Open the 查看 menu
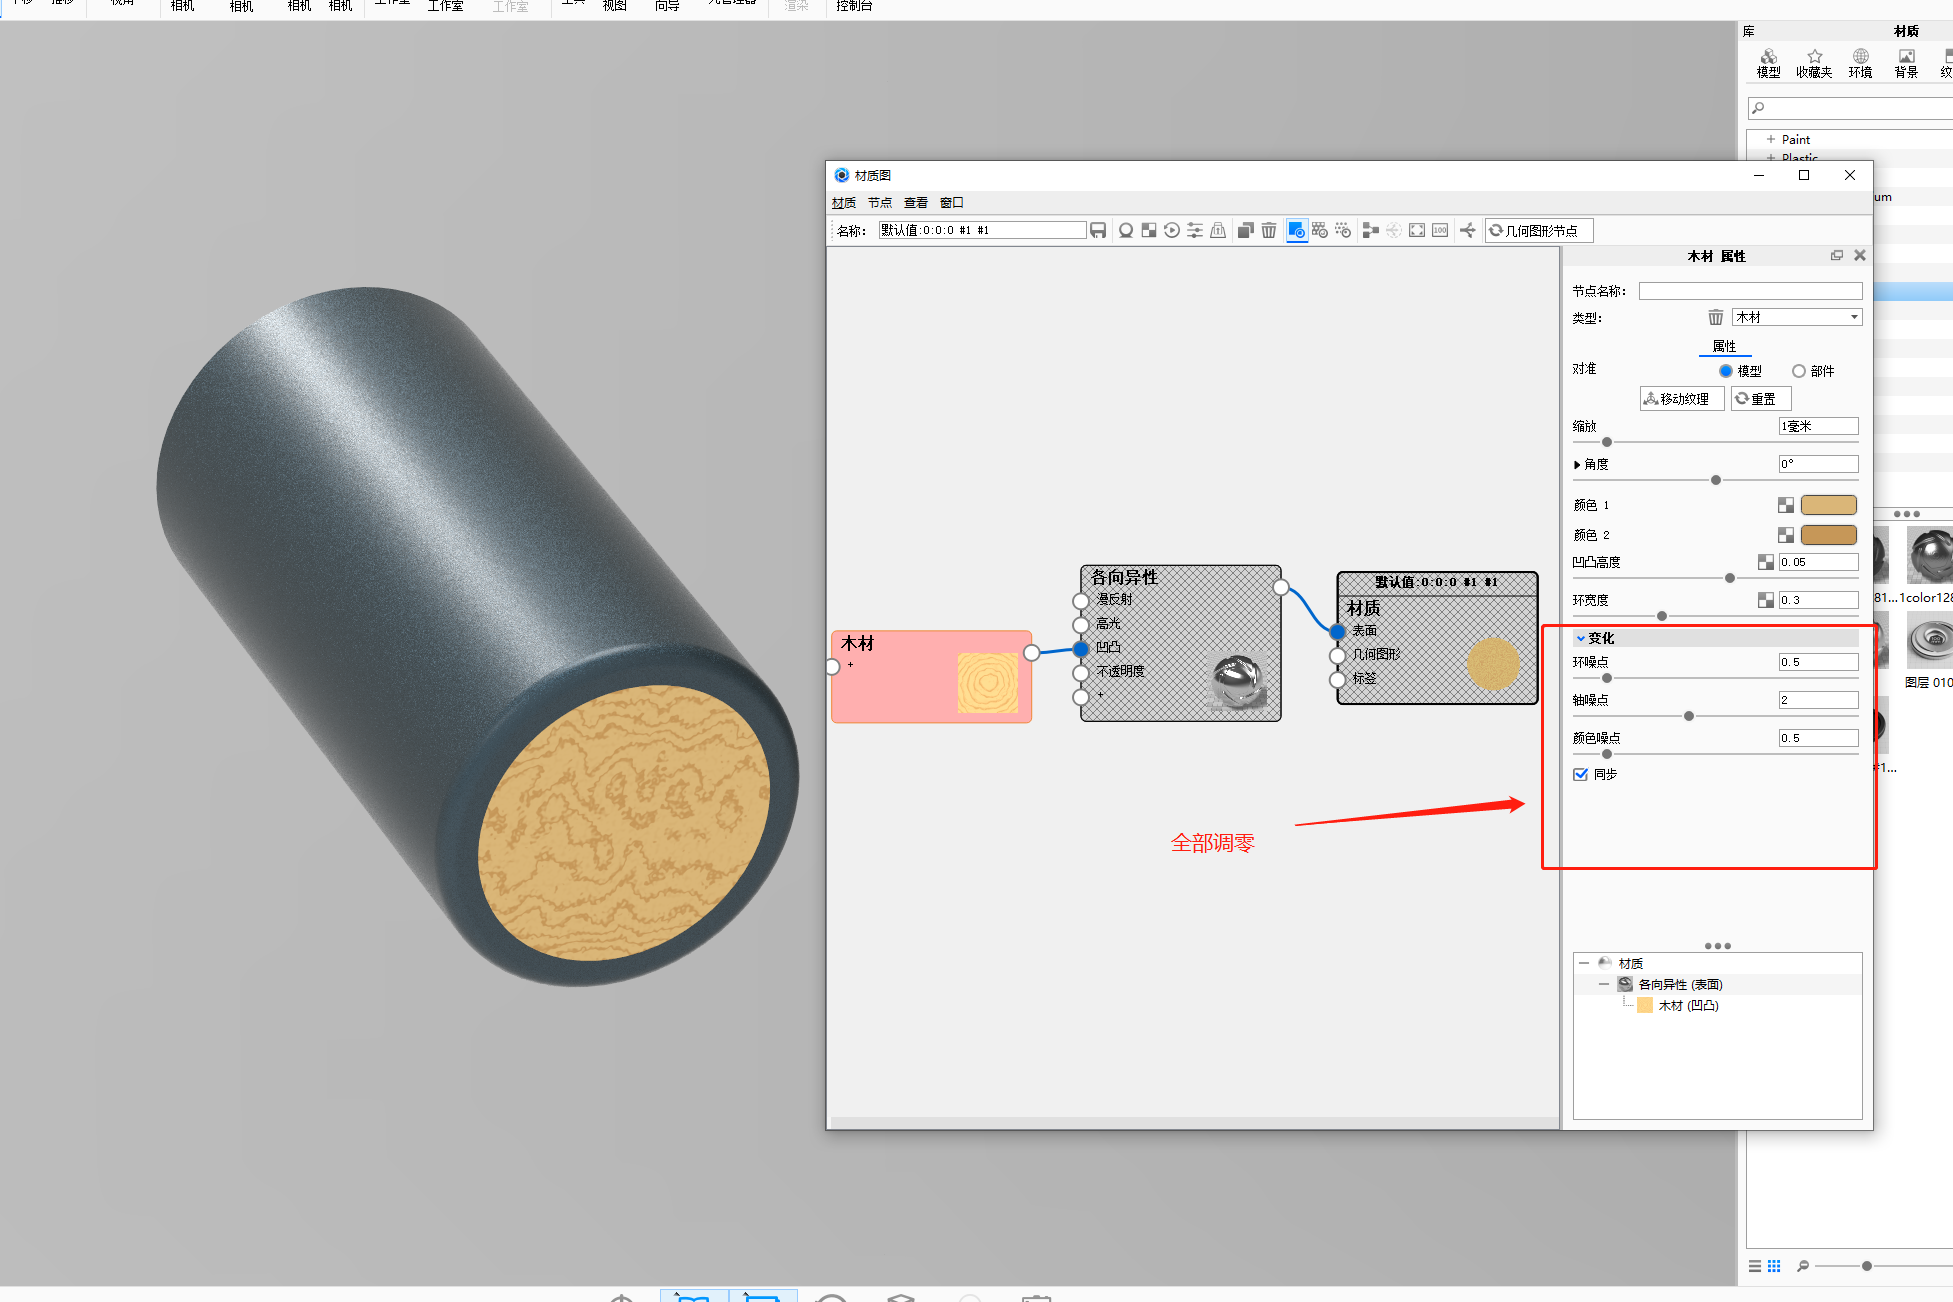1953x1302 pixels. pyautogui.click(x=915, y=203)
